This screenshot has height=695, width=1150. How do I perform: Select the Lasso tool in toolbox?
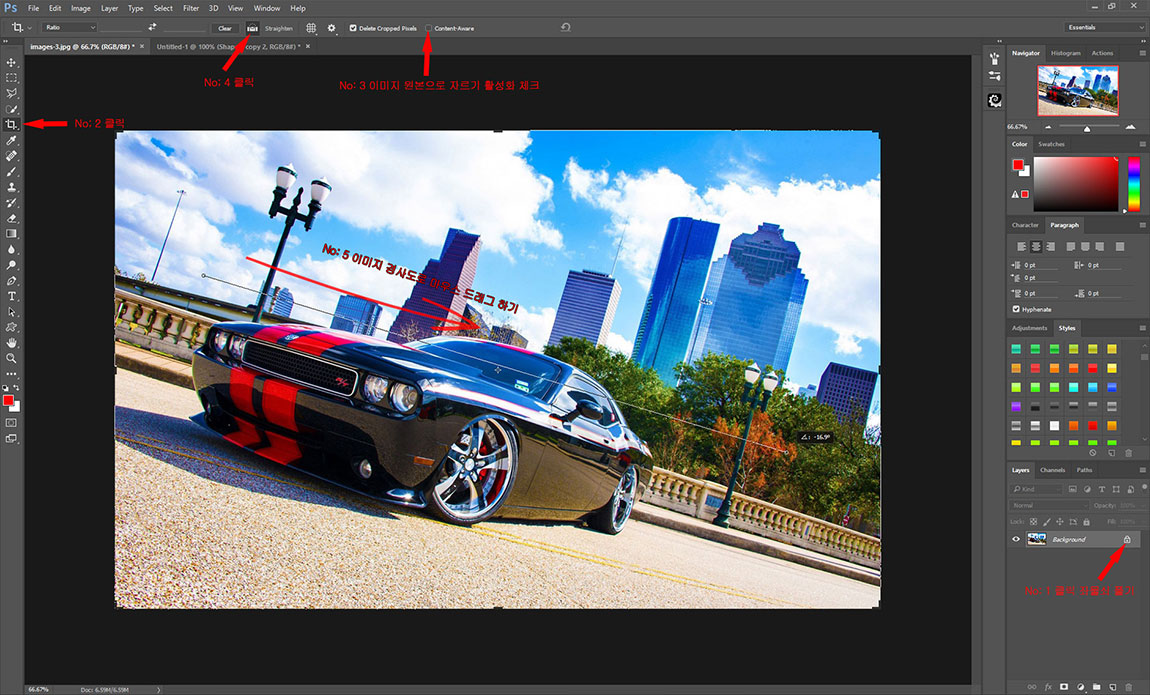point(11,93)
